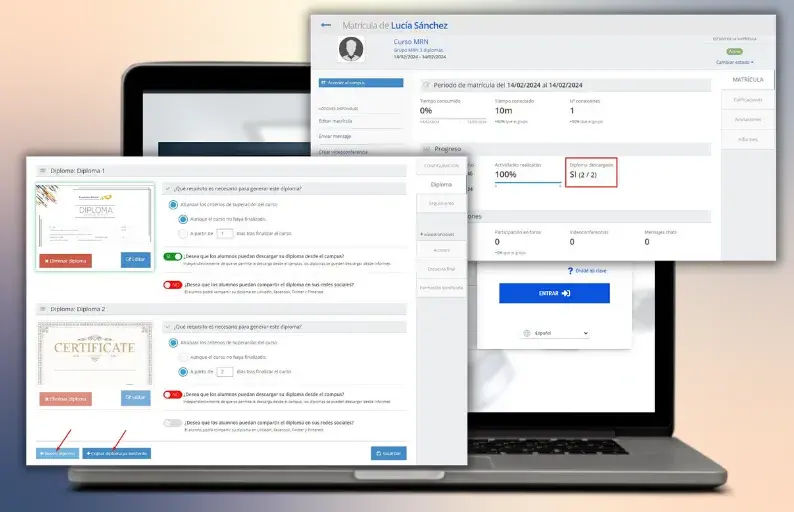794x512 pixels.
Task: Click Eliminar diploma under Diploma 1
Action: (65, 261)
